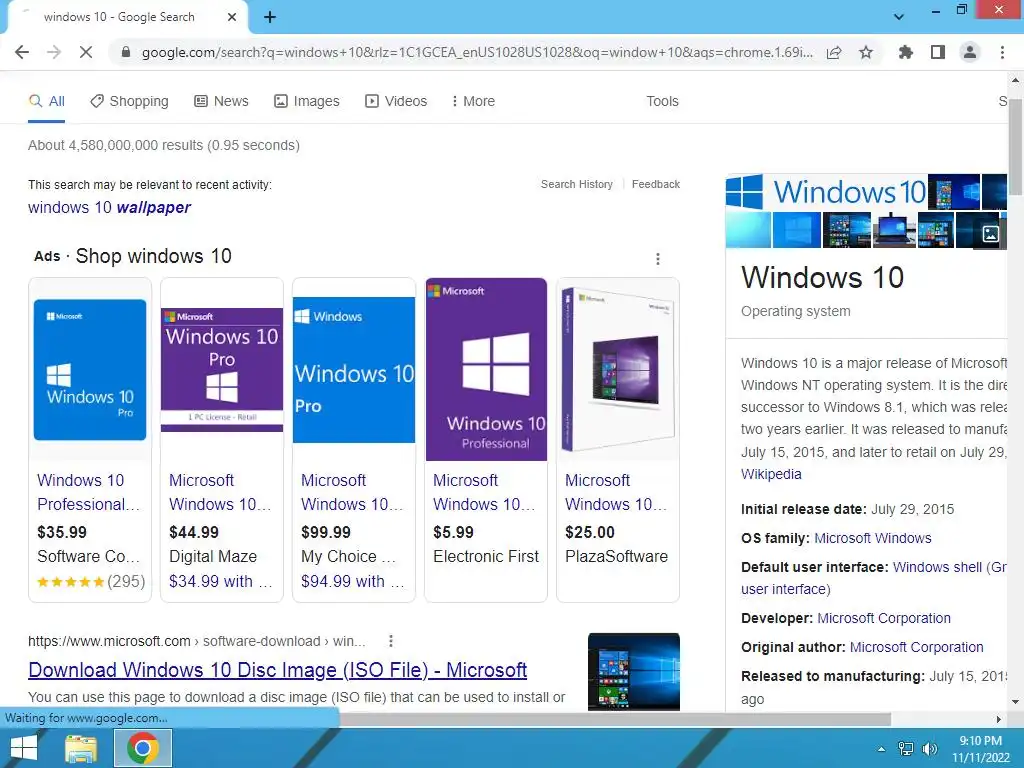This screenshot has width=1024, height=768.
Task: Click the Feedback link
Action: pyautogui.click(x=656, y=184)
